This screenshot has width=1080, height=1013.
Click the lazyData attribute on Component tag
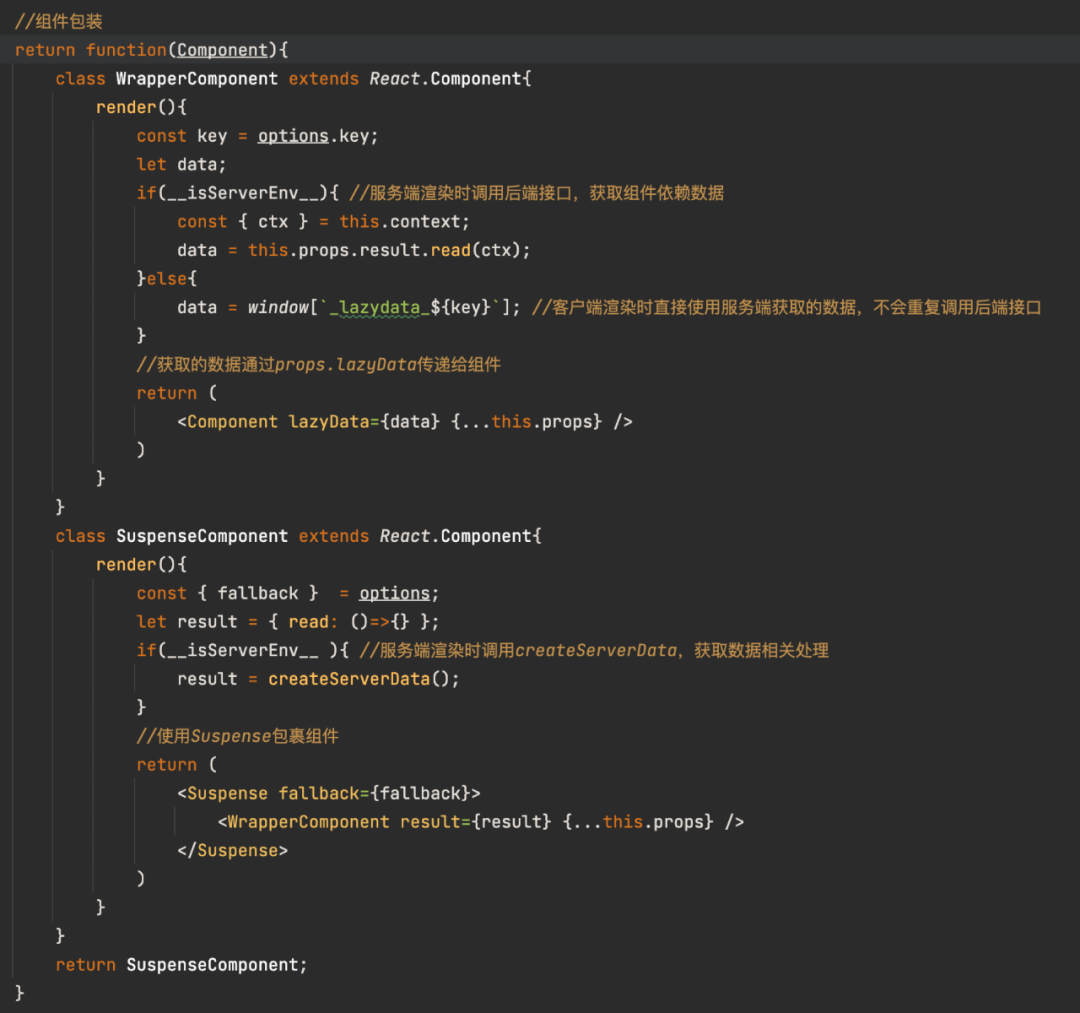[x=329, y=422]
